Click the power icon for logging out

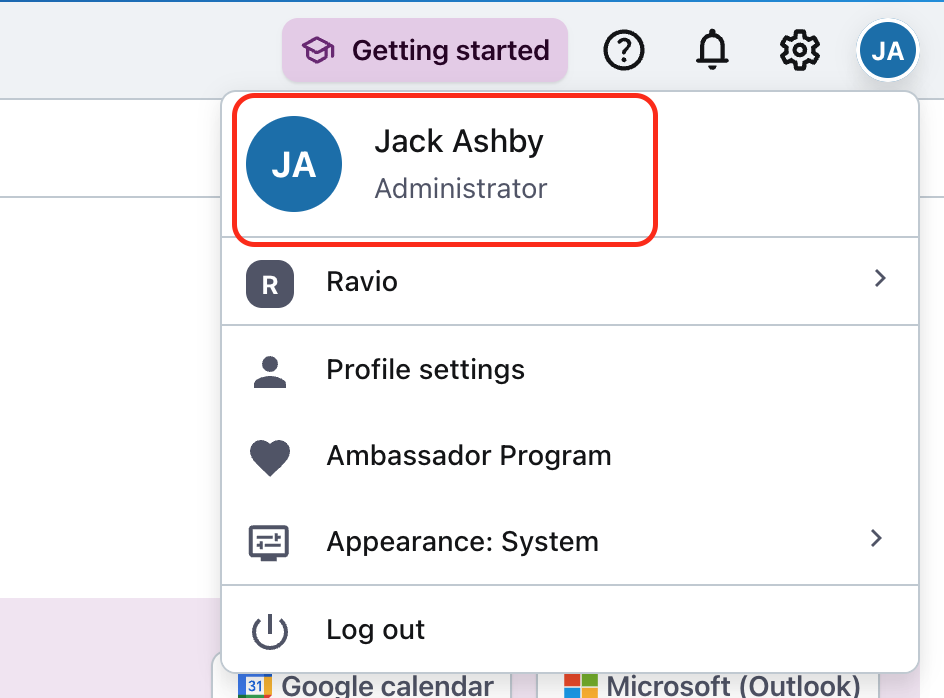click(270, 631)
